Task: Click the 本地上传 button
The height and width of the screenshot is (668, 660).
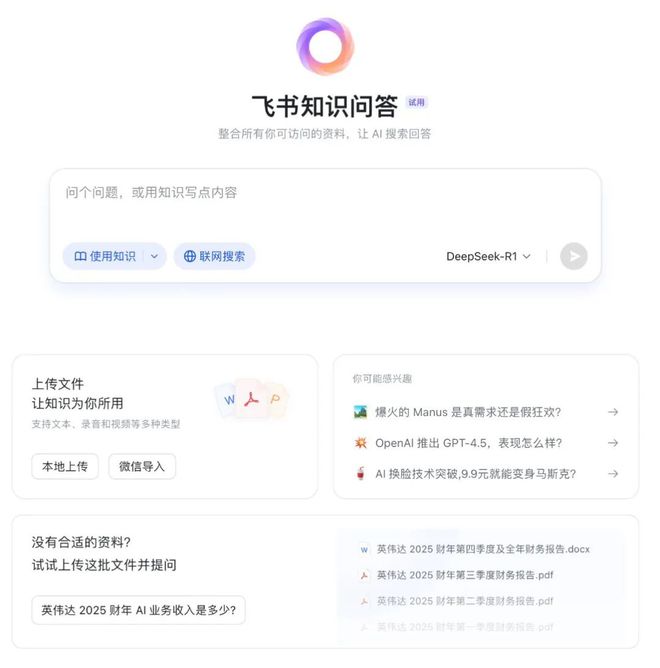Action: click(x=65, y=466)
